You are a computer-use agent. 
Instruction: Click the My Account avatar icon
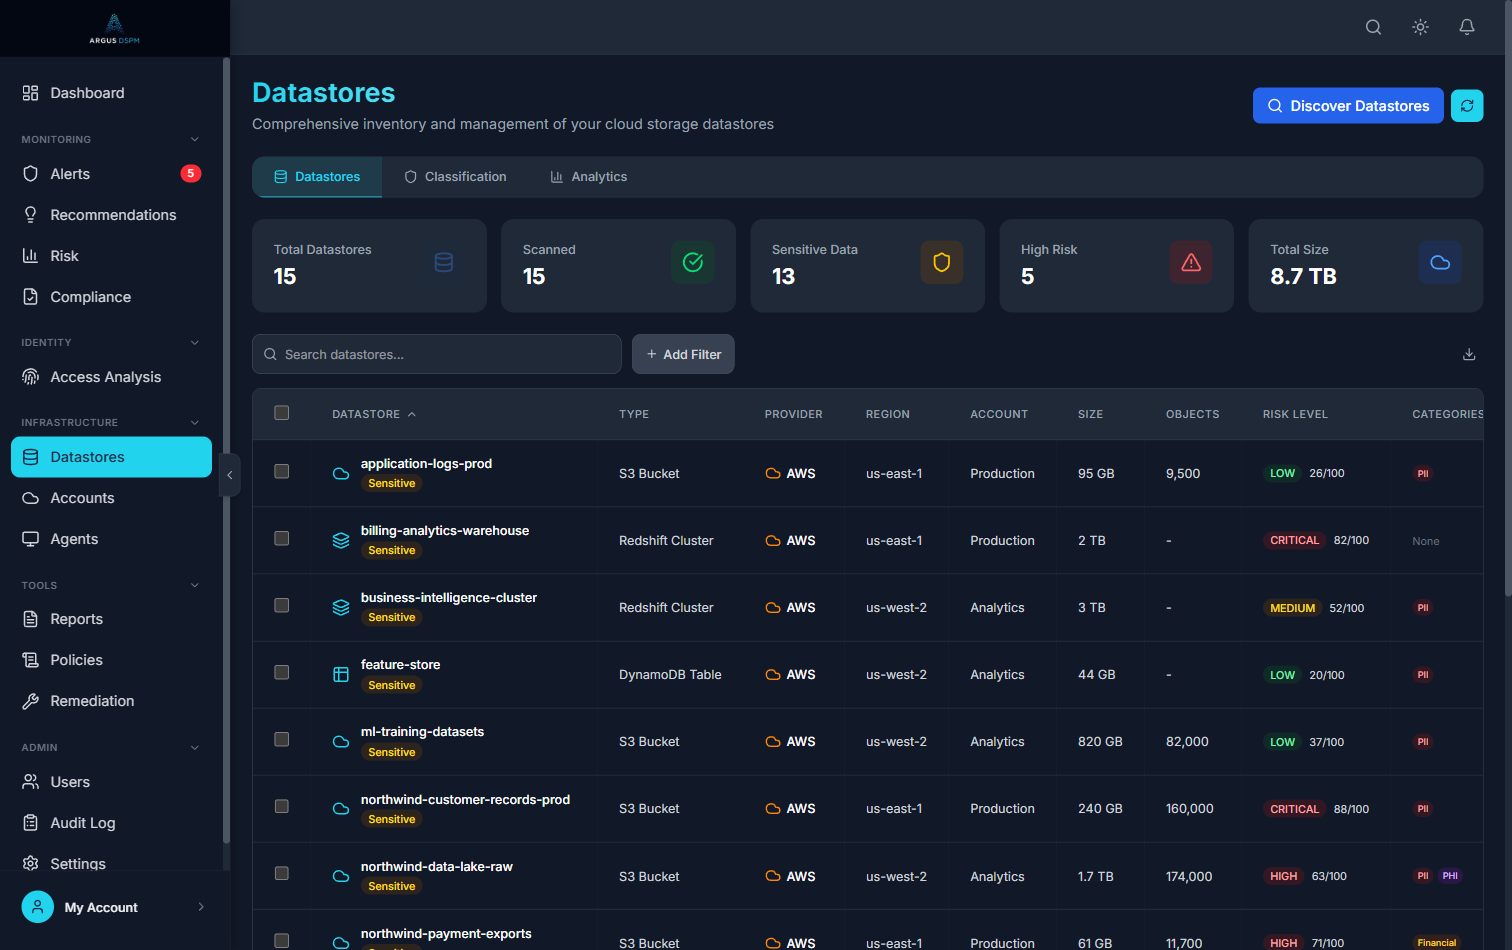point(38,907)
